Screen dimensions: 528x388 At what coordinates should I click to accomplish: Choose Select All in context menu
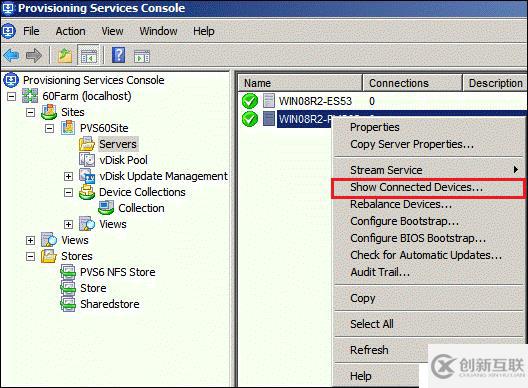(x=371, y=324)
